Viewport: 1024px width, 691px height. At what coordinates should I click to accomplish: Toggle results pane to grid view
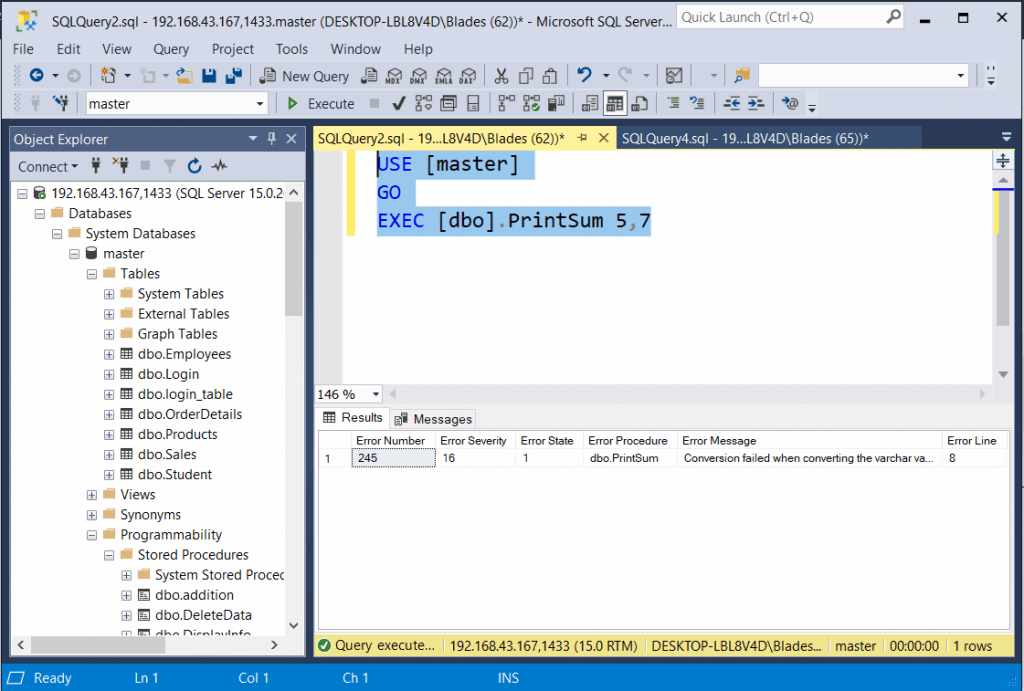[x=614, y=103]
